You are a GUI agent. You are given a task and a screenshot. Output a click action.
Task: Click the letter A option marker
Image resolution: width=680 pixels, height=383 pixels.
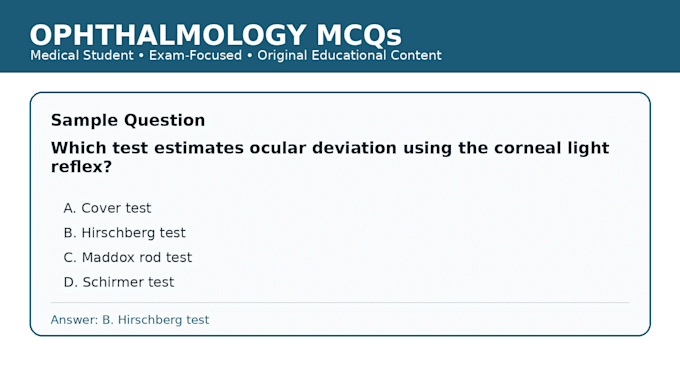(69, 208)
